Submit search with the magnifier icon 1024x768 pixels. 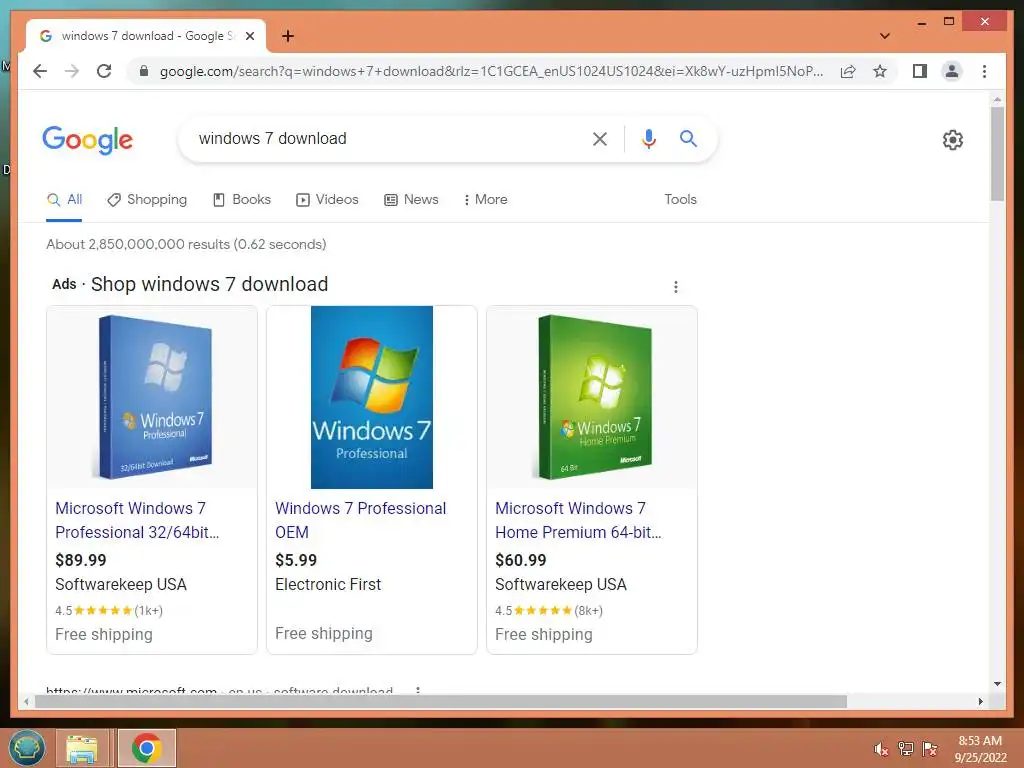point(688,138)
